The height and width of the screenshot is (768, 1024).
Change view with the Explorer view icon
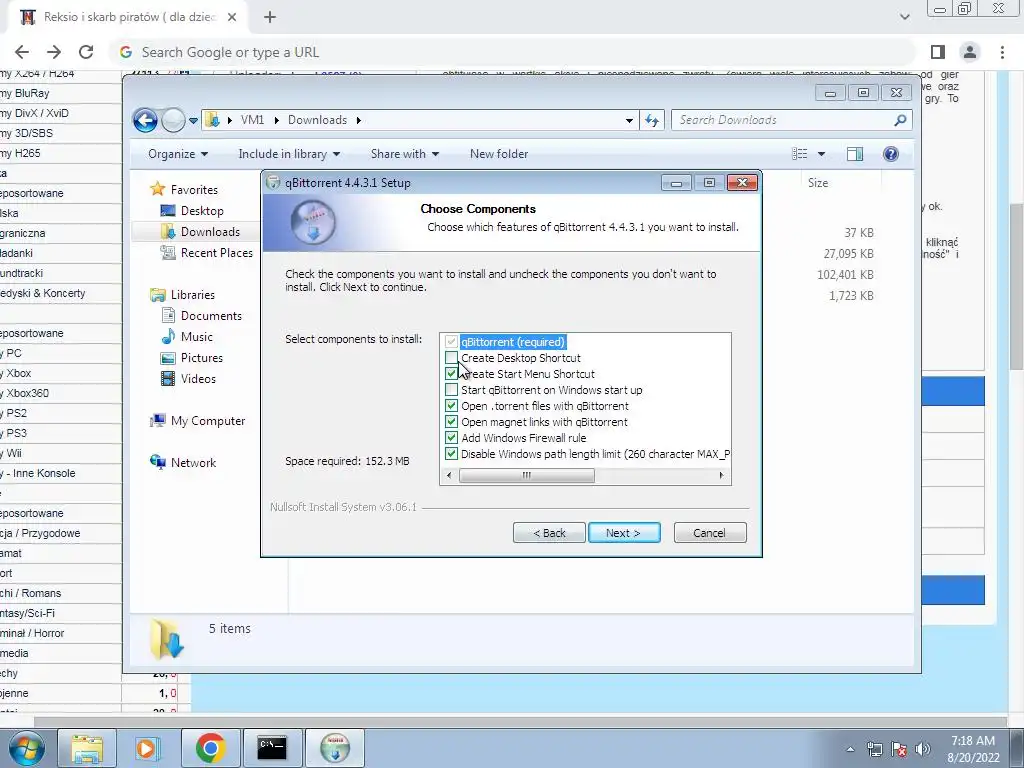tap(799, 154)
